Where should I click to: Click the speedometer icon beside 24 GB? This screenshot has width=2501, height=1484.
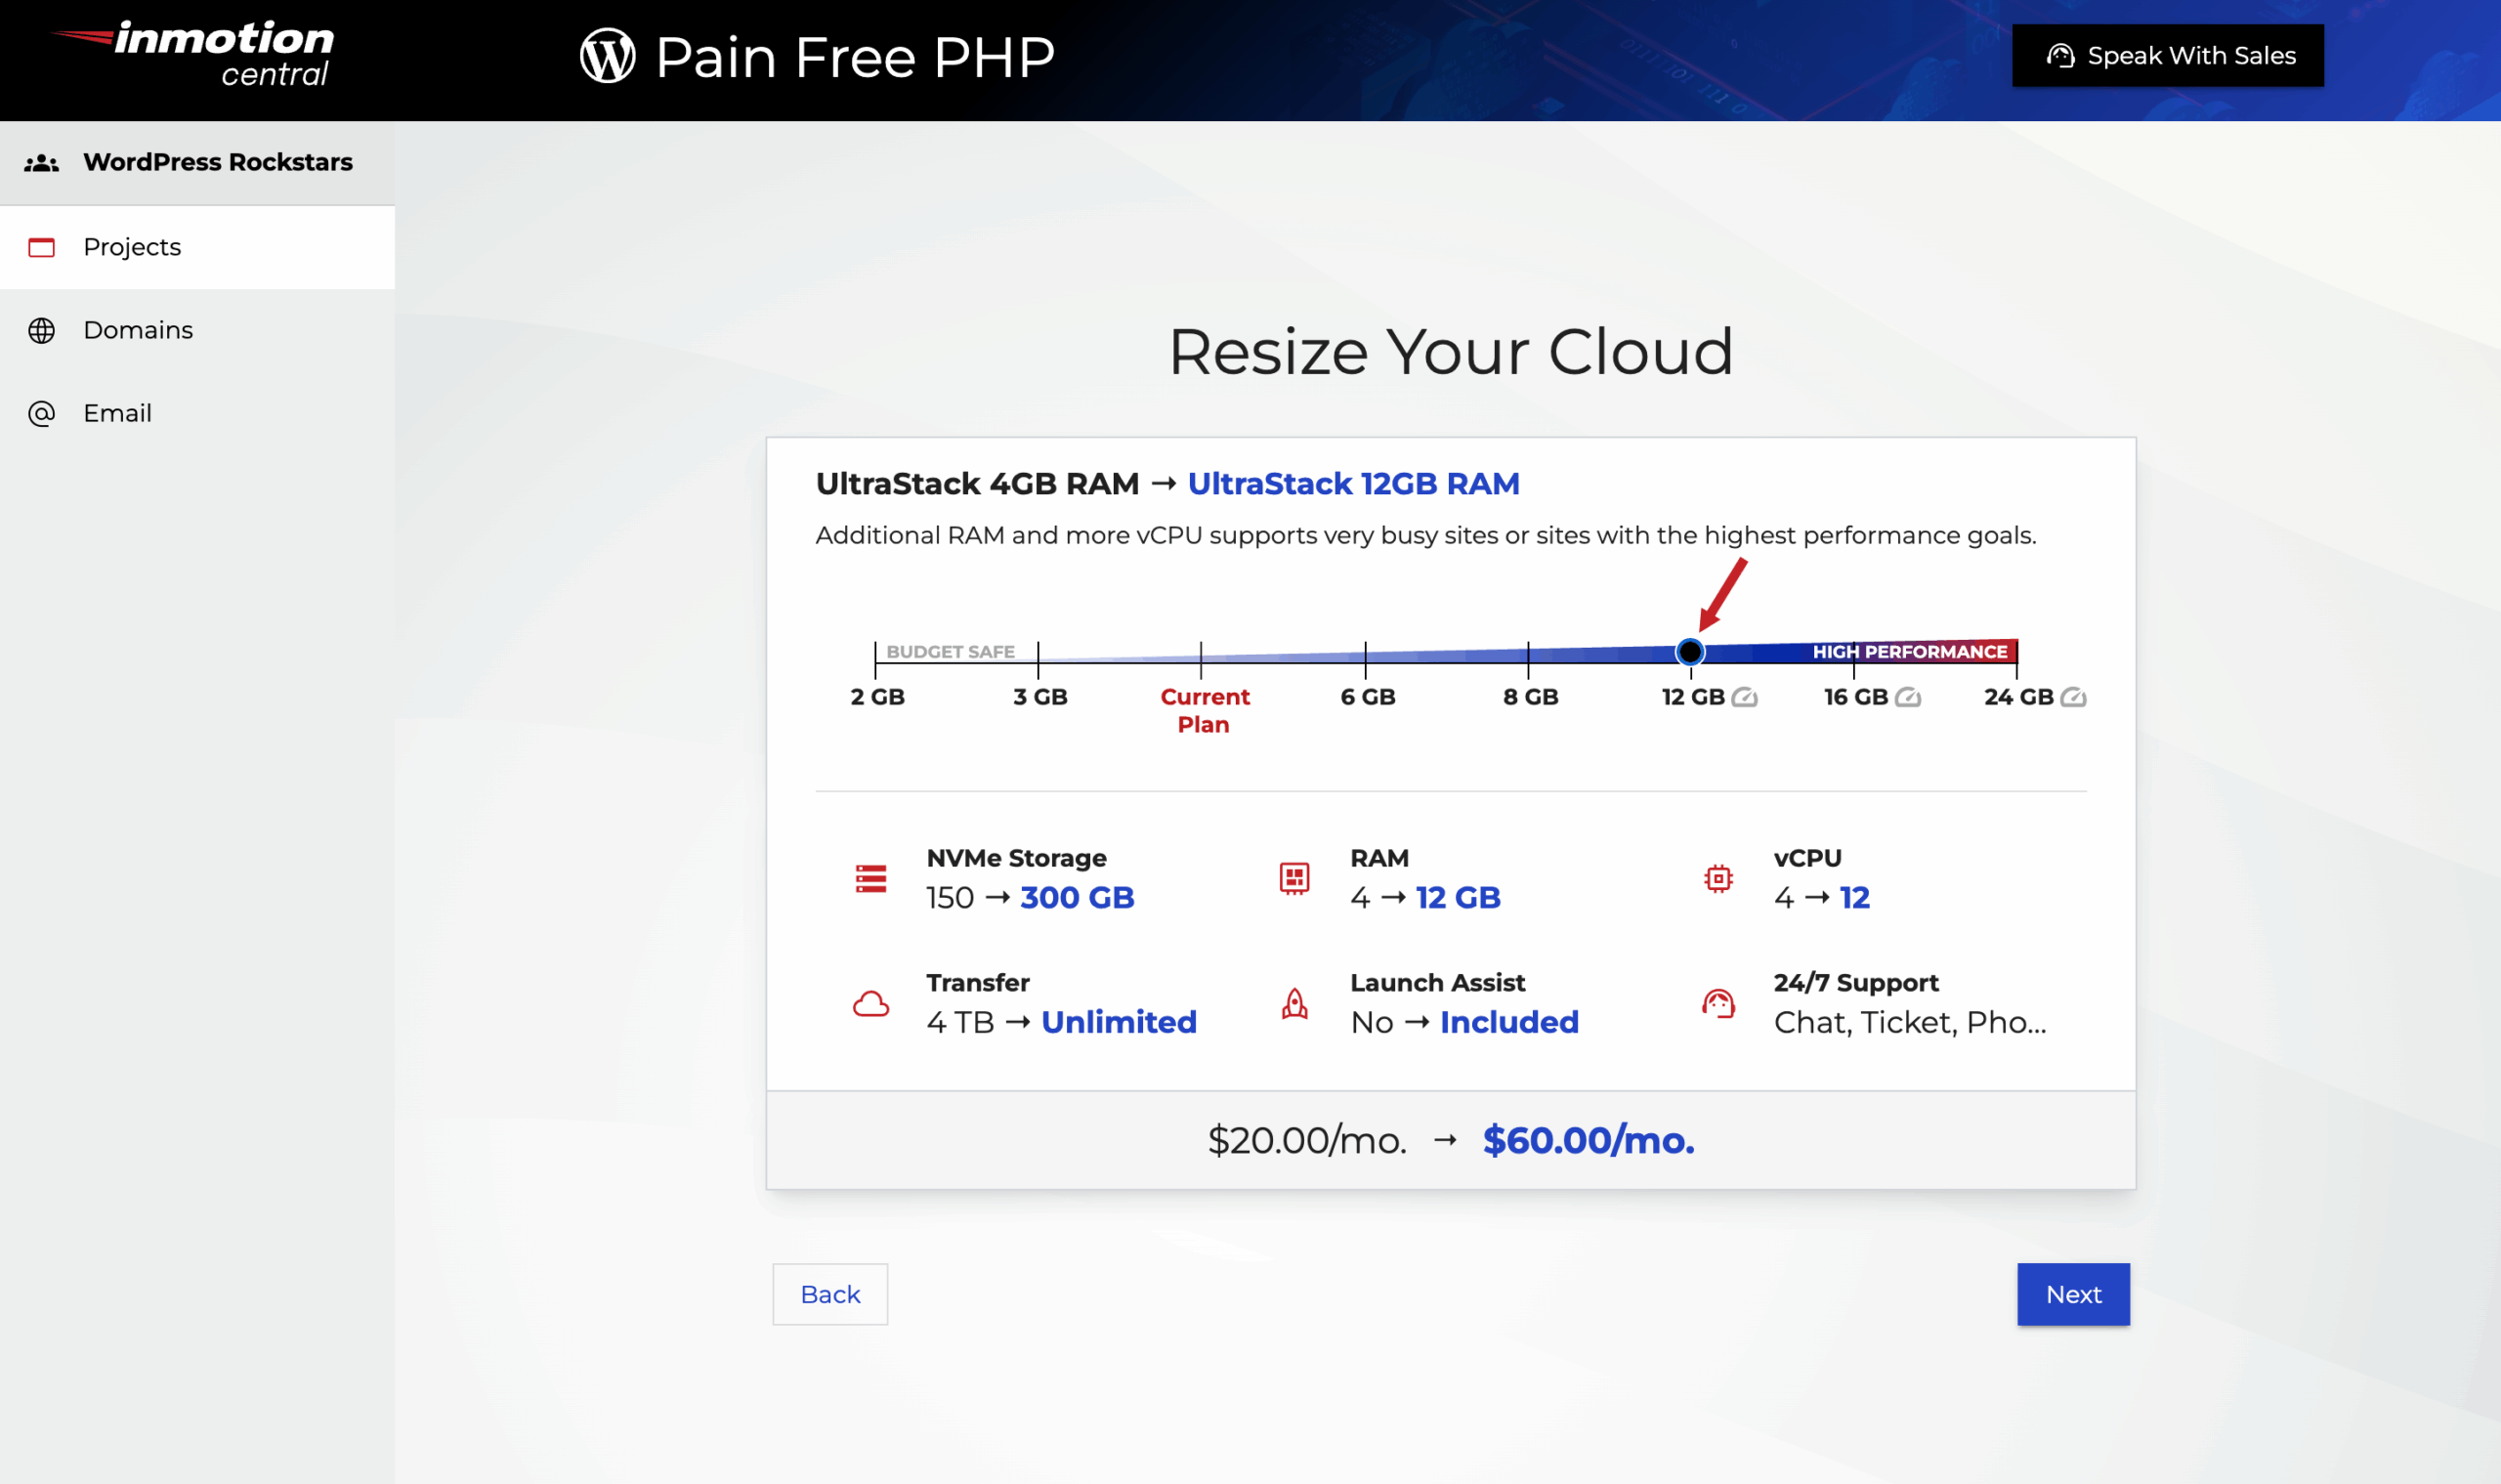(x=2074, y=698)
